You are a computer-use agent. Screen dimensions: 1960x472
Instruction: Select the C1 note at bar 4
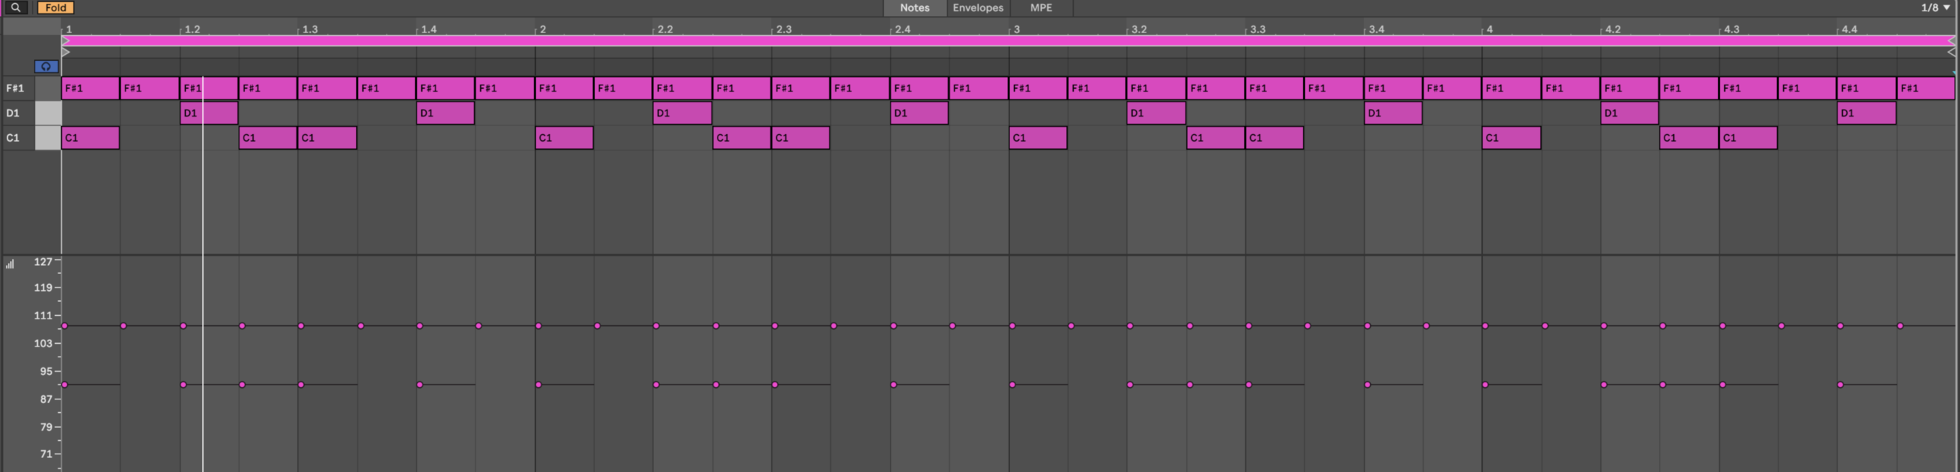pos(1511,138)
